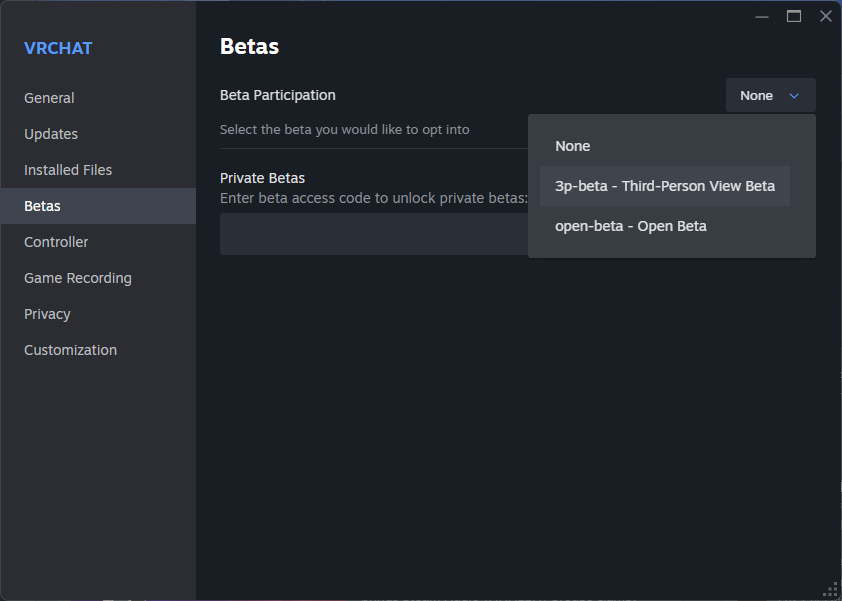Image resolution: width=842 pixels, height=601 pixels.
Task: Select the Betas sidebar item
Action: point(43,206)
